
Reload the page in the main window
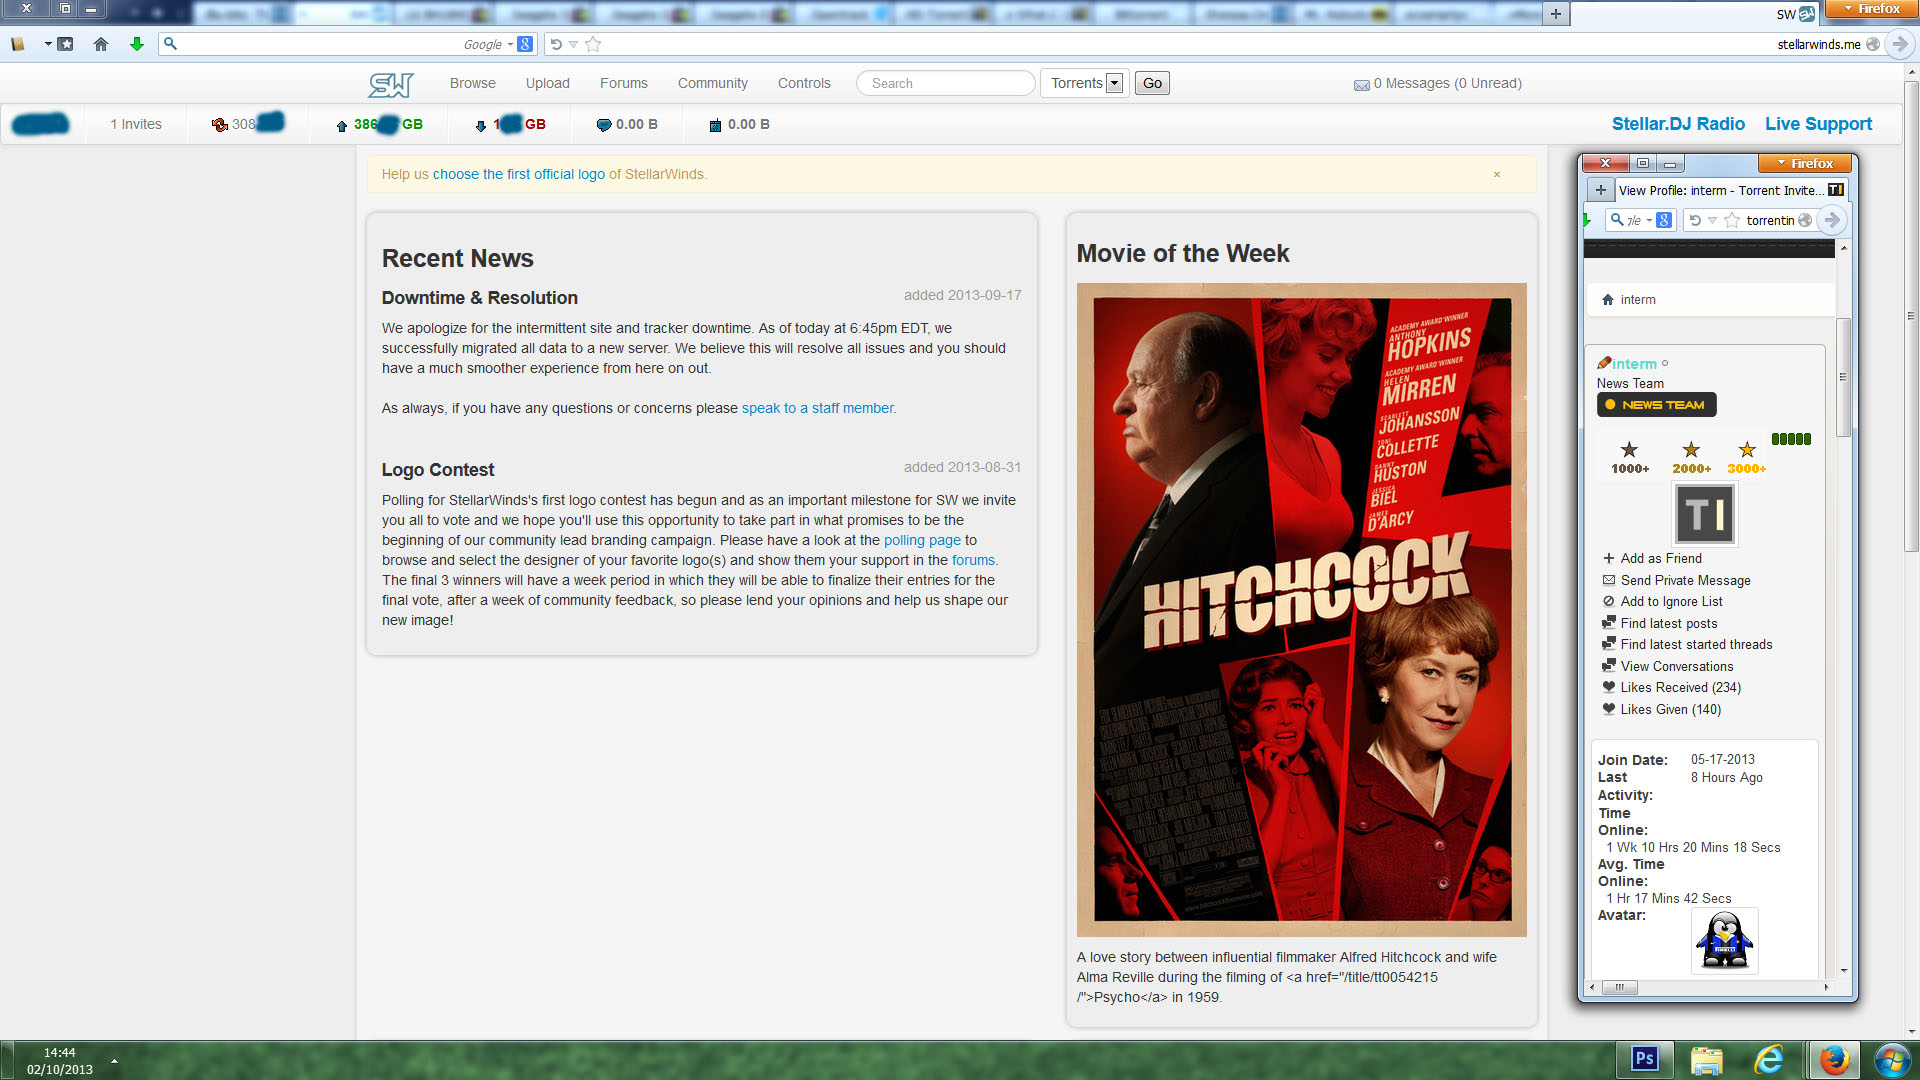pyautogui.click(x=556, y=44)
